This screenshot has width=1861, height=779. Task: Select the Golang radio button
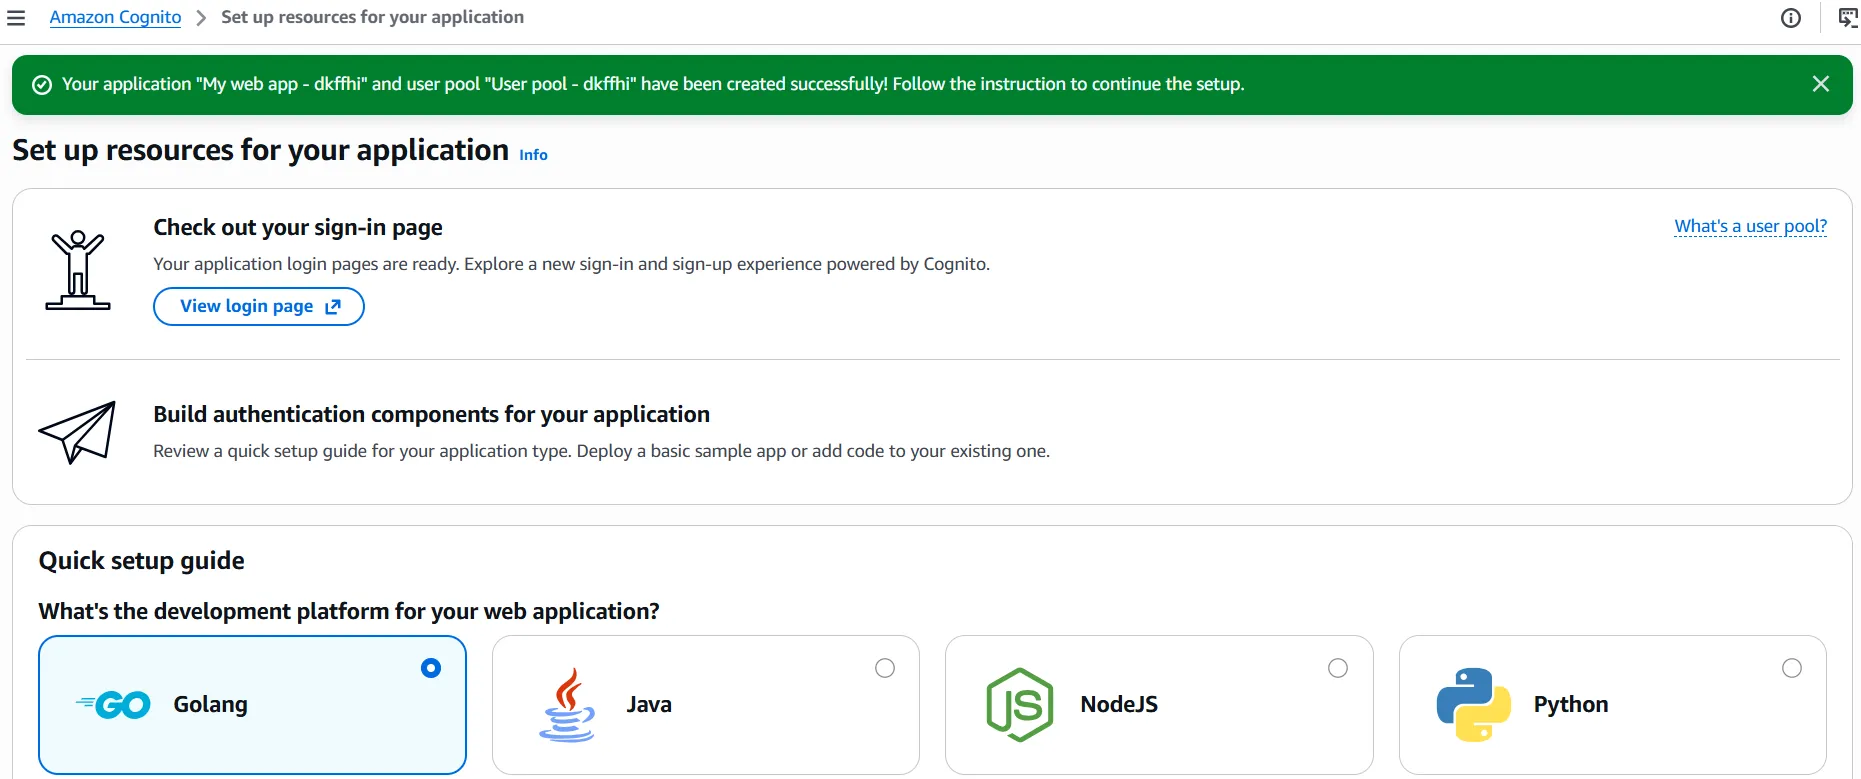[431, 668]
